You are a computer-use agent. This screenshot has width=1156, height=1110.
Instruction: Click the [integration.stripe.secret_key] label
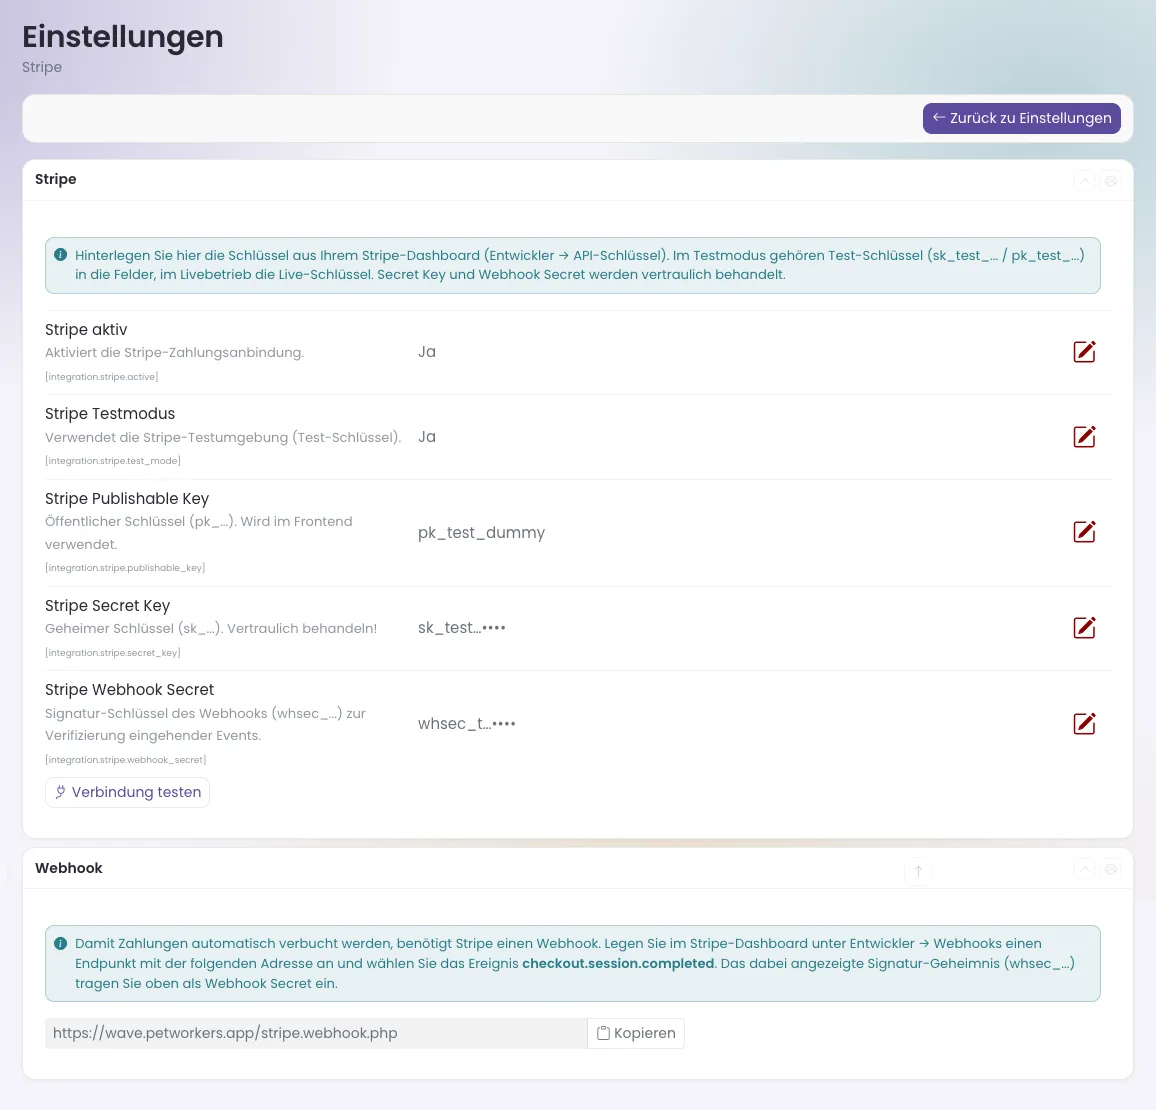click(x=113, y=652)
